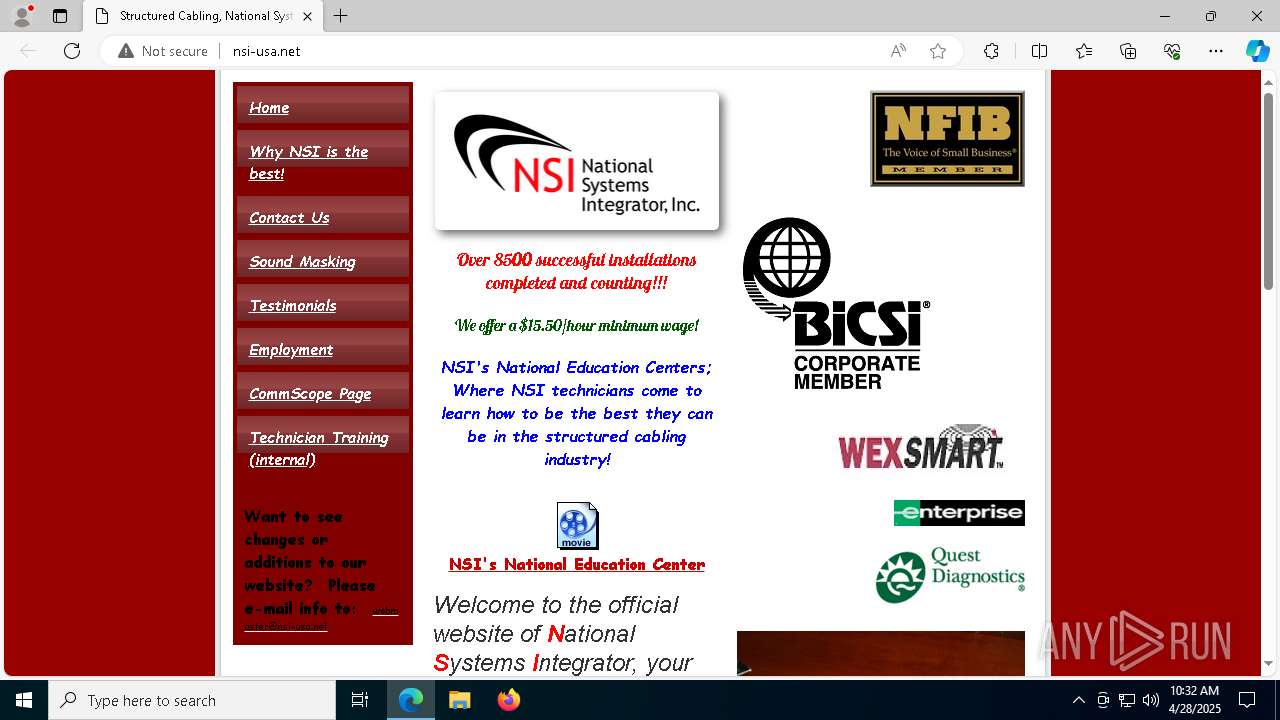Image resolution: width=1280 pixels, height=720 pixels.
Task: Click the WEXSMART logo
Action: coord(920,447)
